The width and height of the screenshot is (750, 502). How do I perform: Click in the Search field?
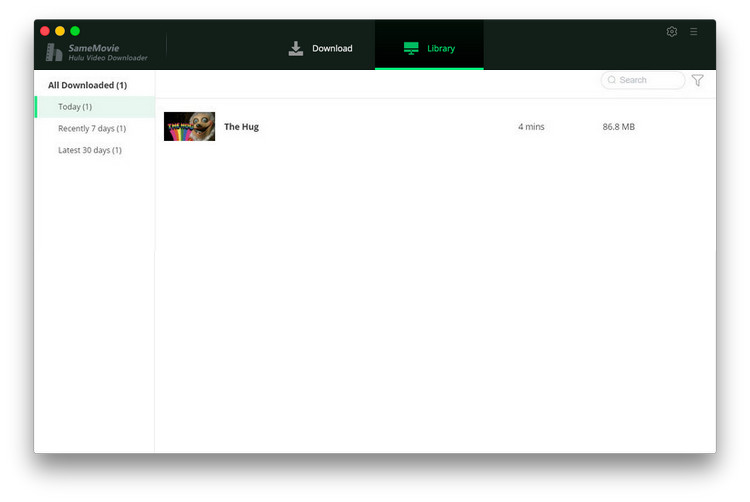coord(642,80)
